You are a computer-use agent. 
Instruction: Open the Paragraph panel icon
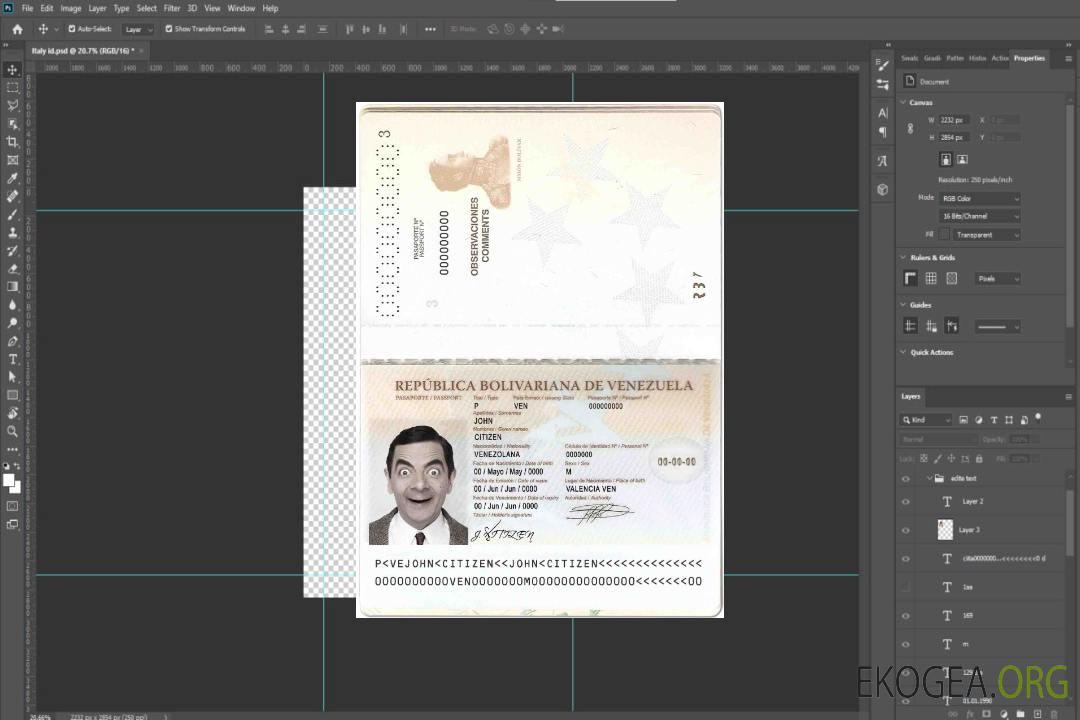(882, 132)
